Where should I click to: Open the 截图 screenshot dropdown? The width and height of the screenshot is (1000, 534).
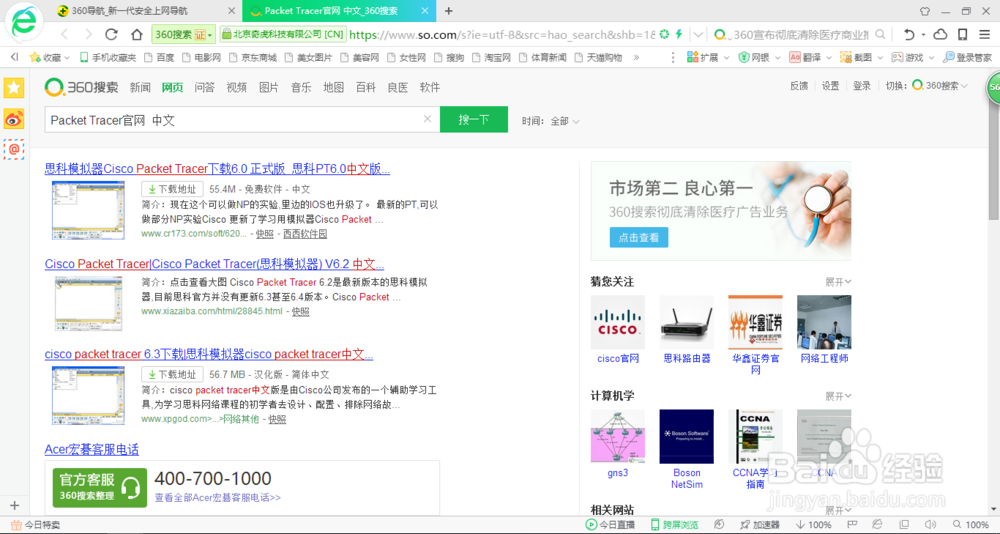coord(861,57)
